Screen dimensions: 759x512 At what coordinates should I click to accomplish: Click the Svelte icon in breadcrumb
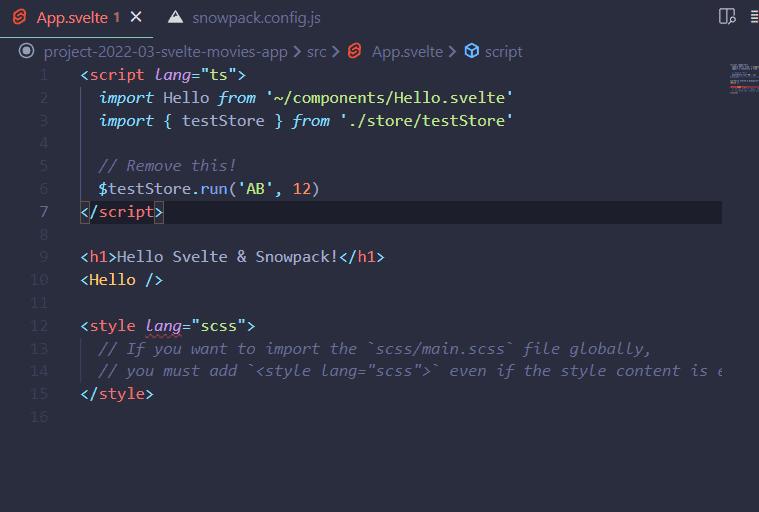click(355, 51)
